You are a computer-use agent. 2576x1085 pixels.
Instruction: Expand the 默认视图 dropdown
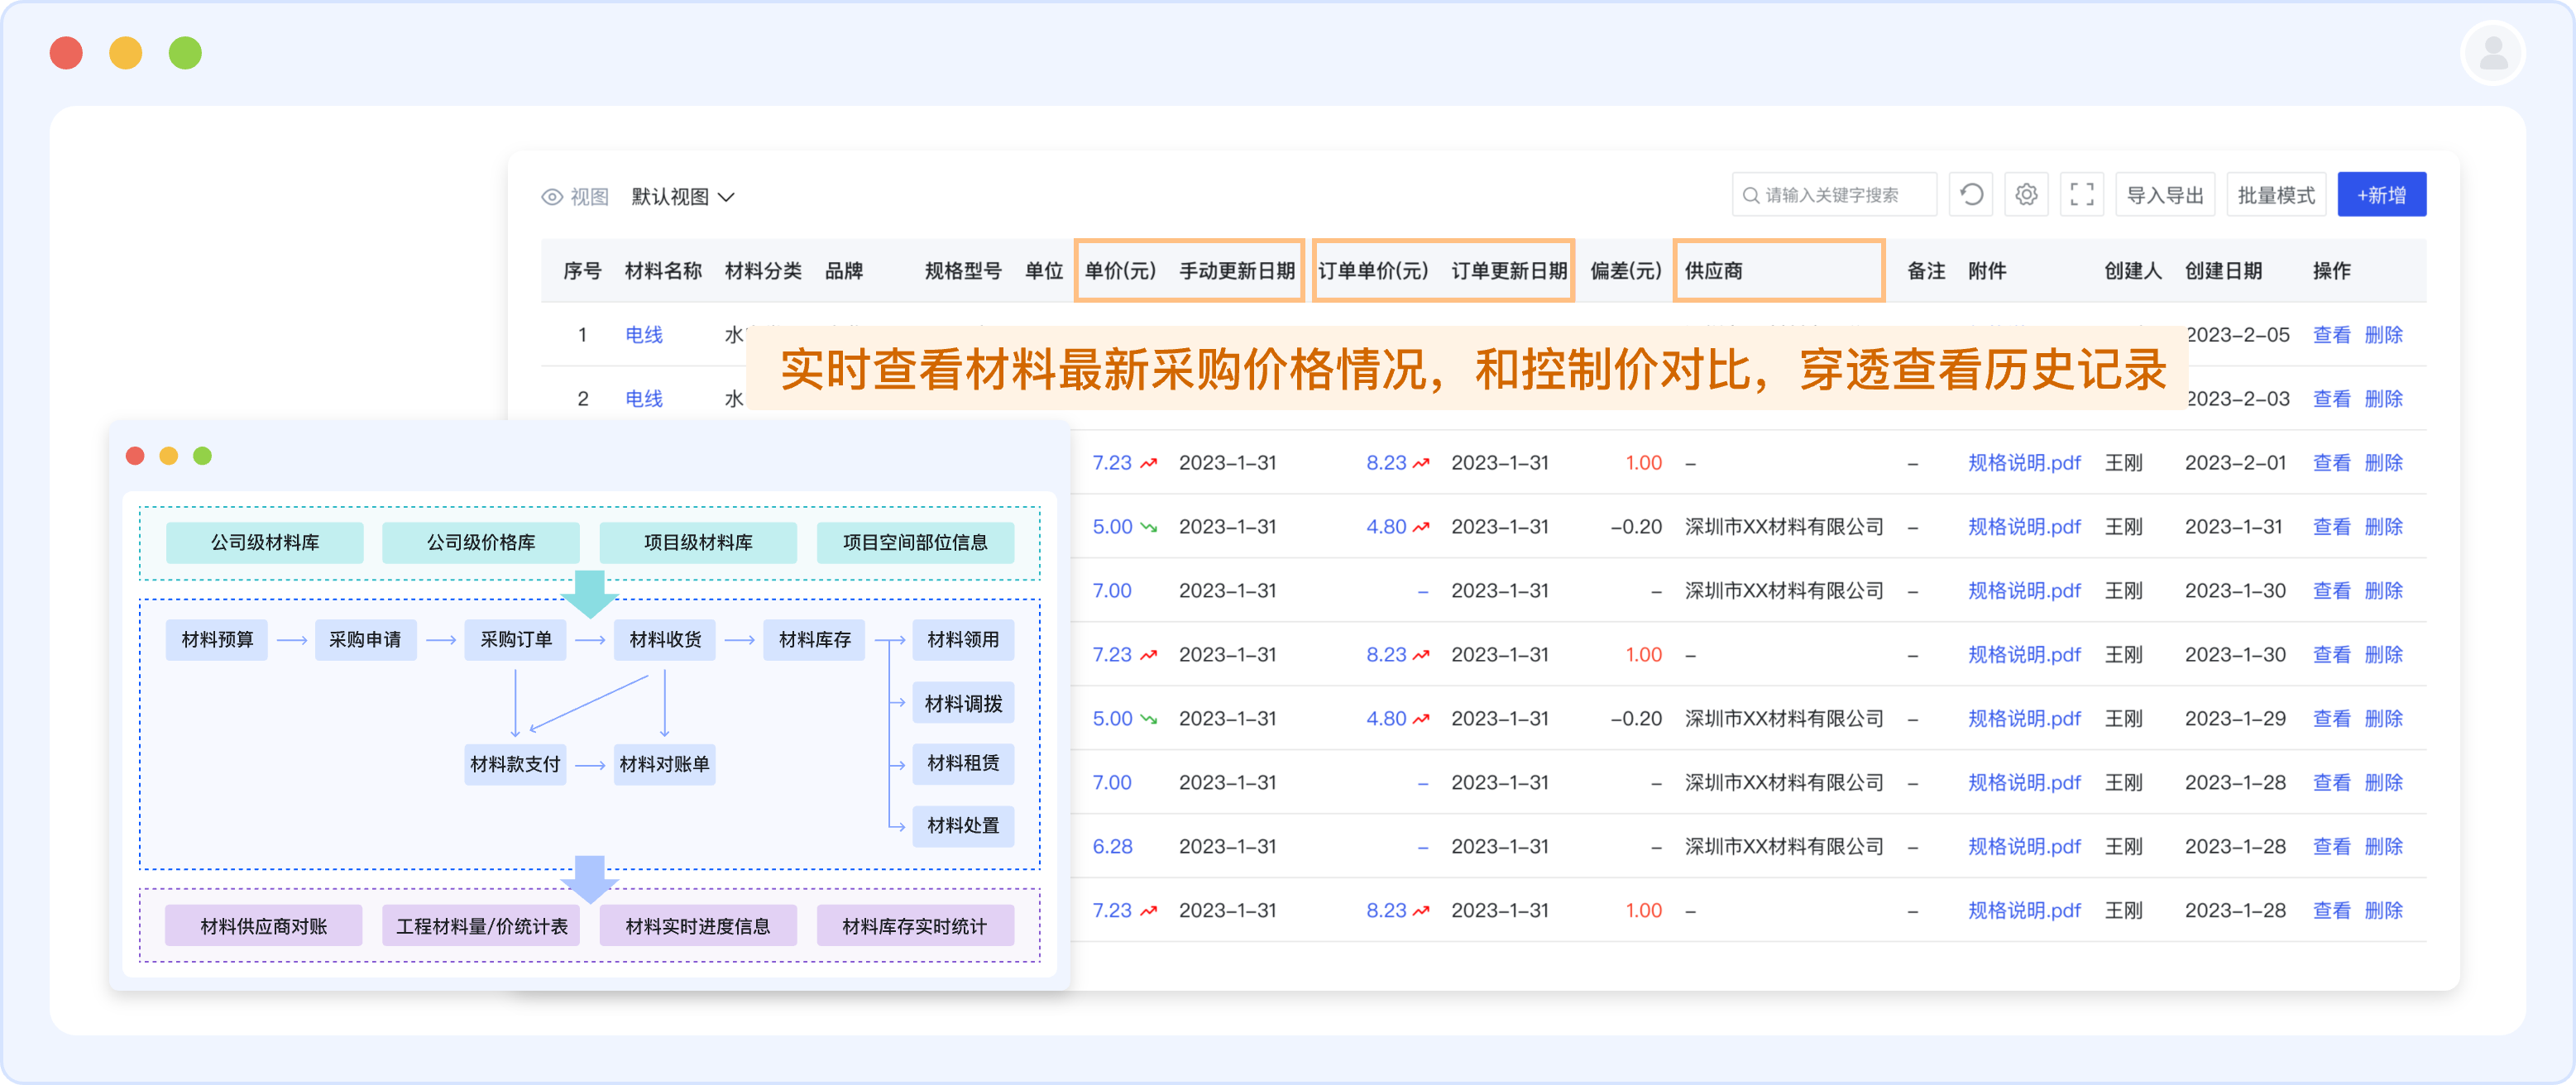(x=683, y=197)
